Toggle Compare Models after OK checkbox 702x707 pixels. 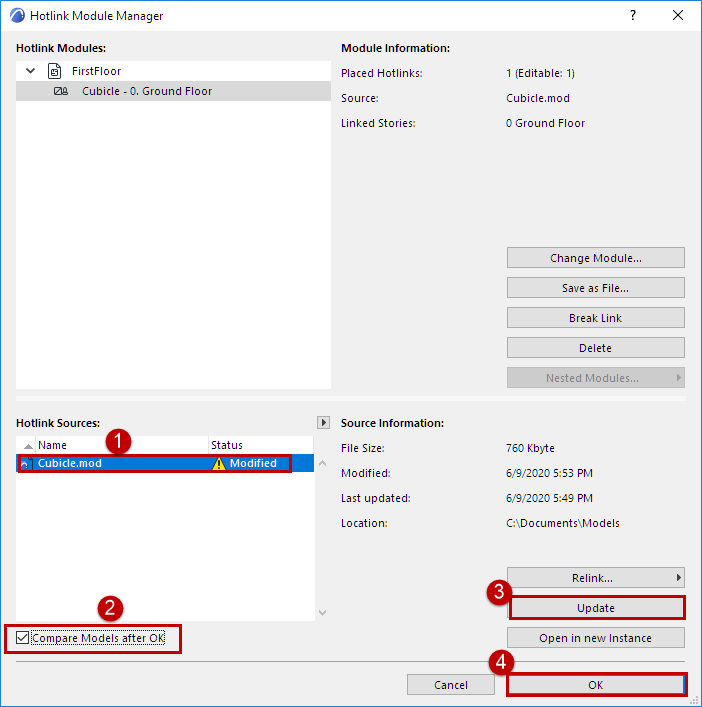coord(22,638)
